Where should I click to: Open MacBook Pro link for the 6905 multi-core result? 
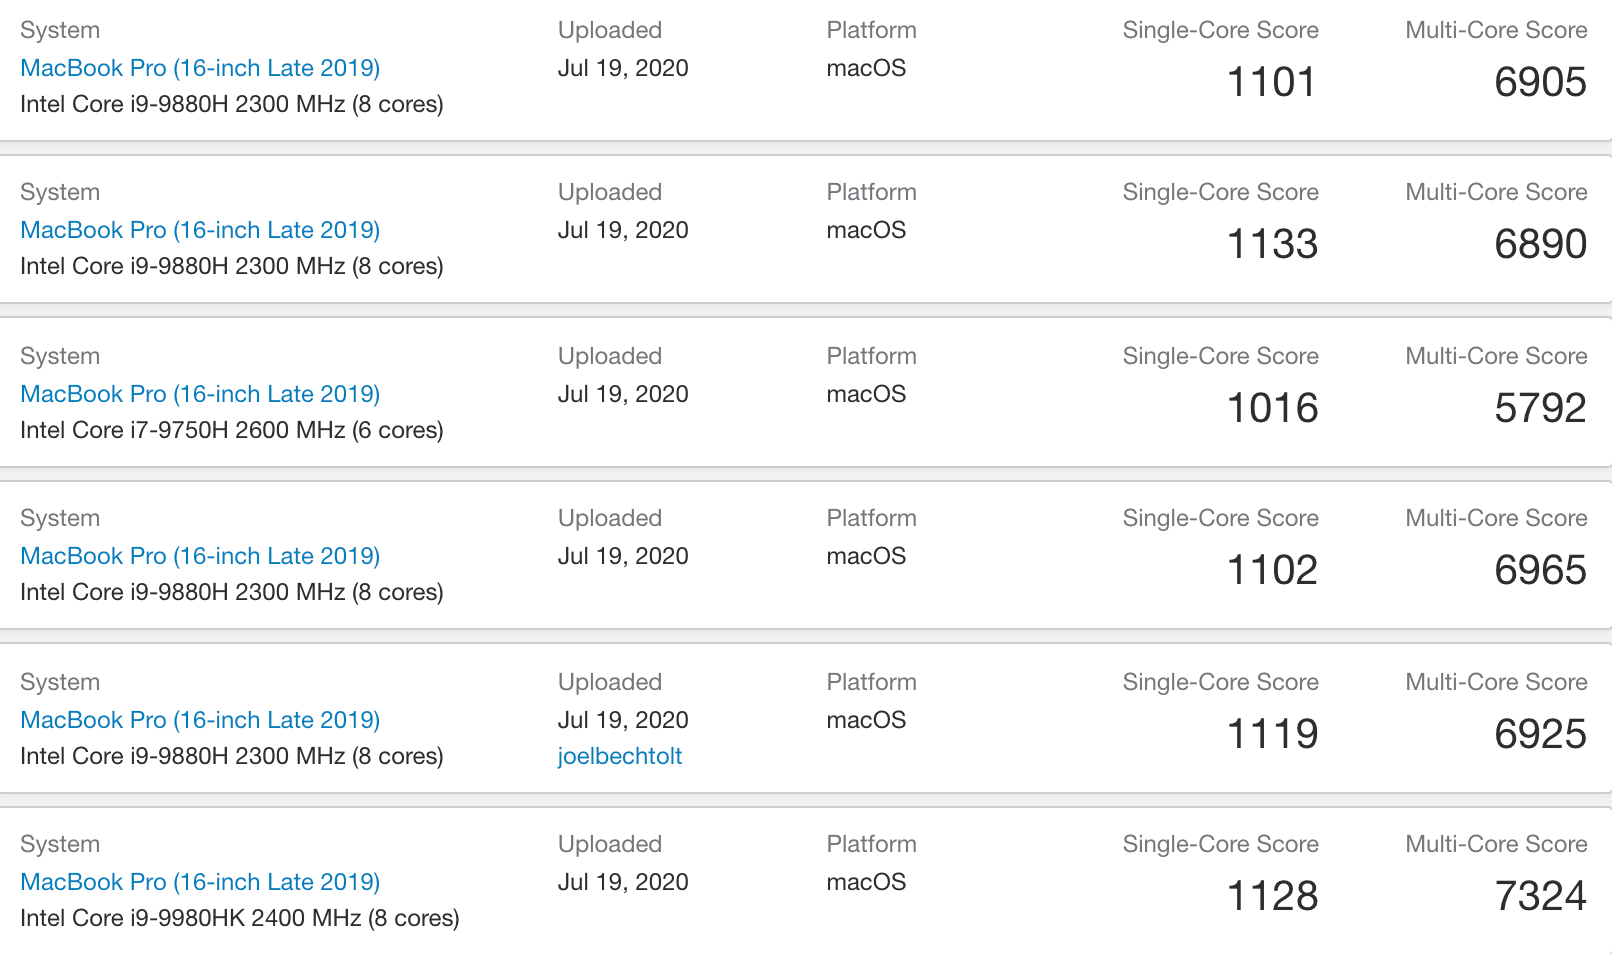point(200,68)
